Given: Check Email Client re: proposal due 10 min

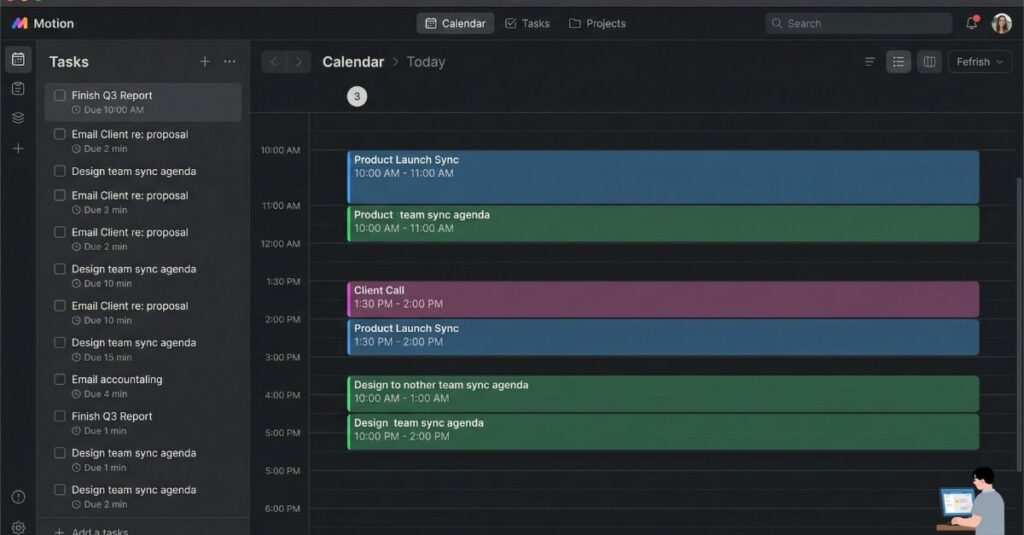Looking at the screenshot, I should [x=59, y=306].
